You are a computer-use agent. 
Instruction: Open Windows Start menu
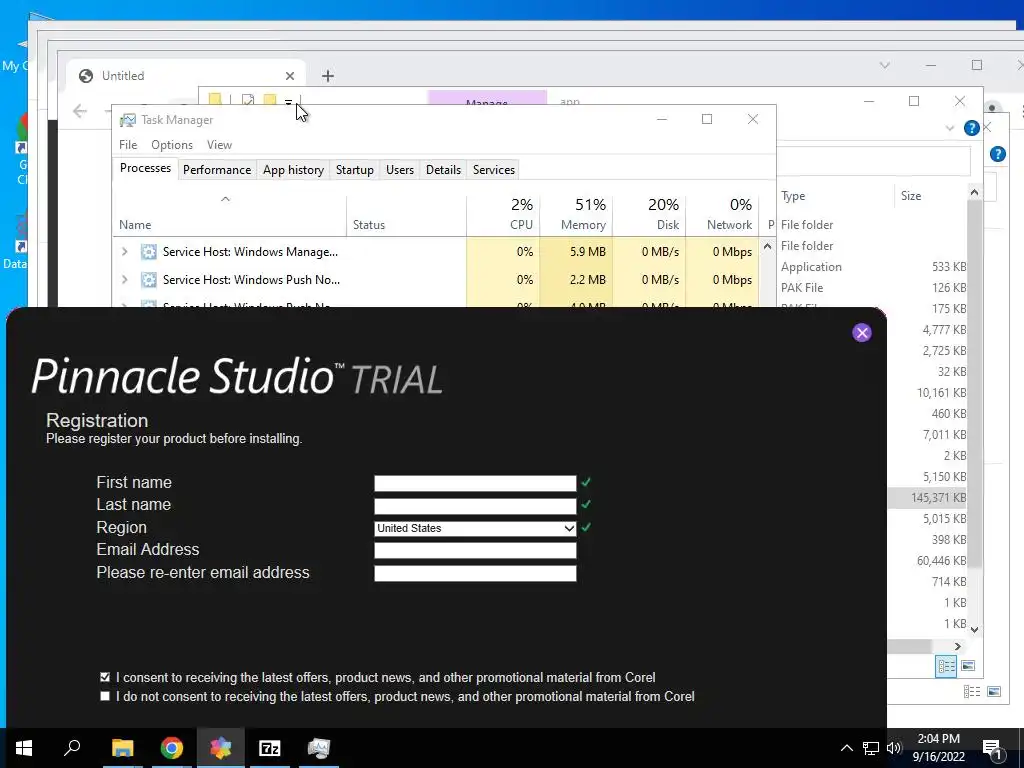point(24,748)
